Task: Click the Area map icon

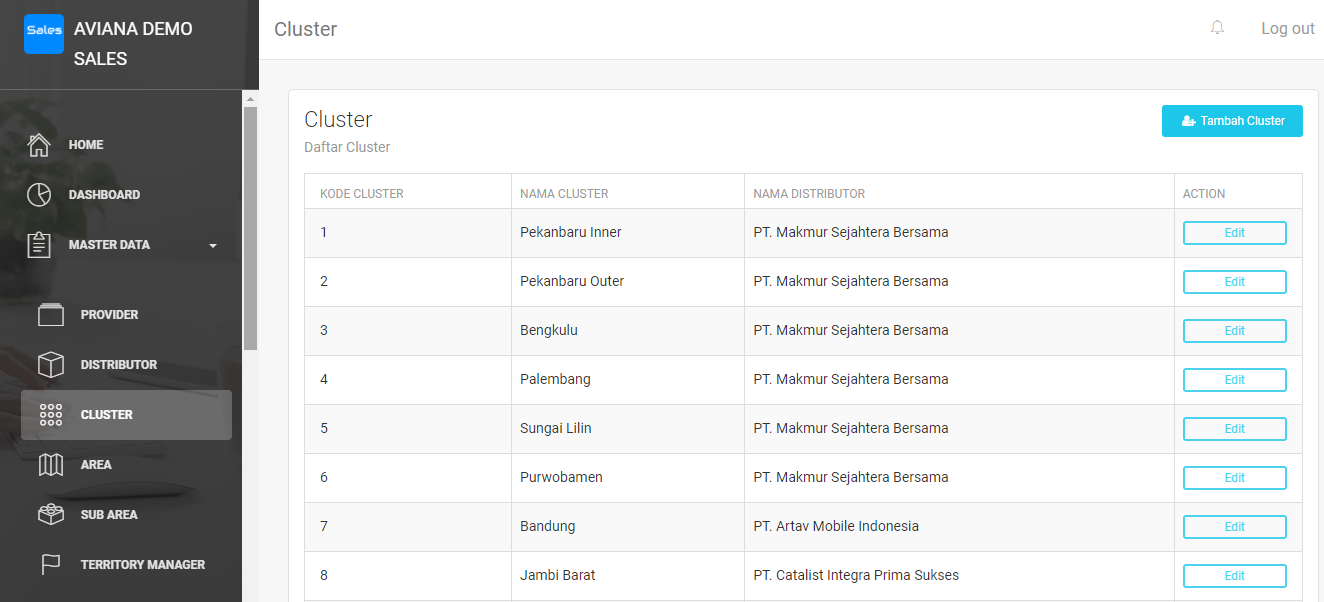Action: 51,465
